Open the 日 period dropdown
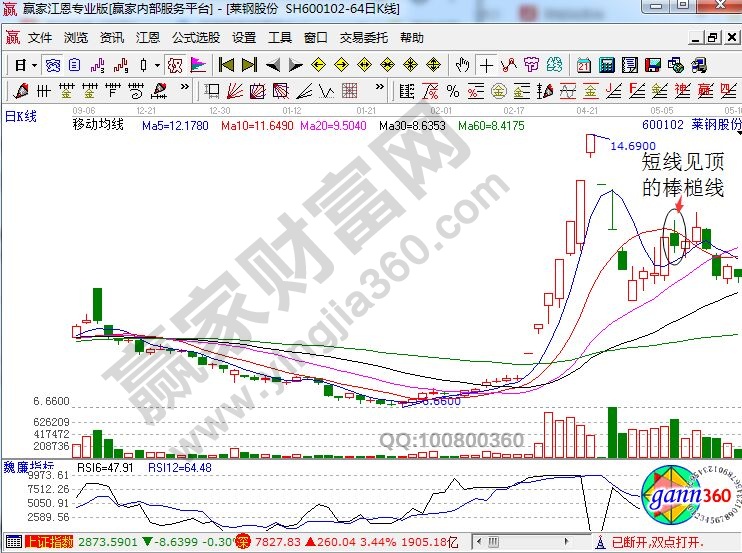 click(x=25, y=65)
